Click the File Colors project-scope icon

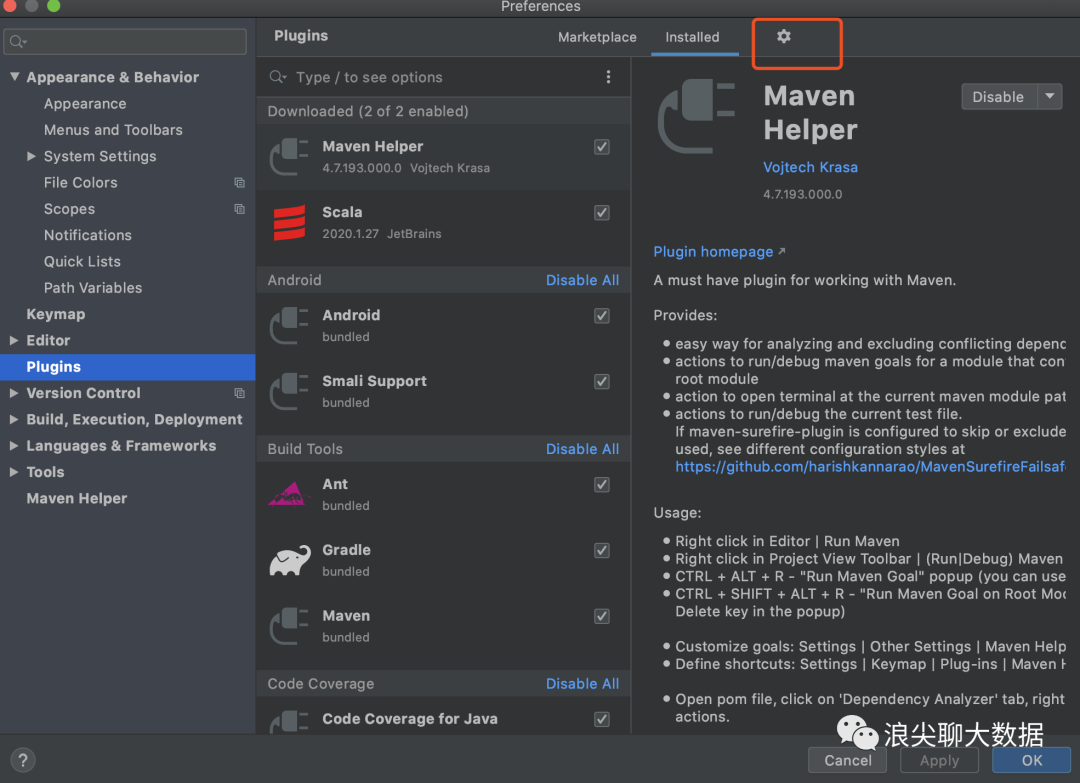(x=240, y=182)
